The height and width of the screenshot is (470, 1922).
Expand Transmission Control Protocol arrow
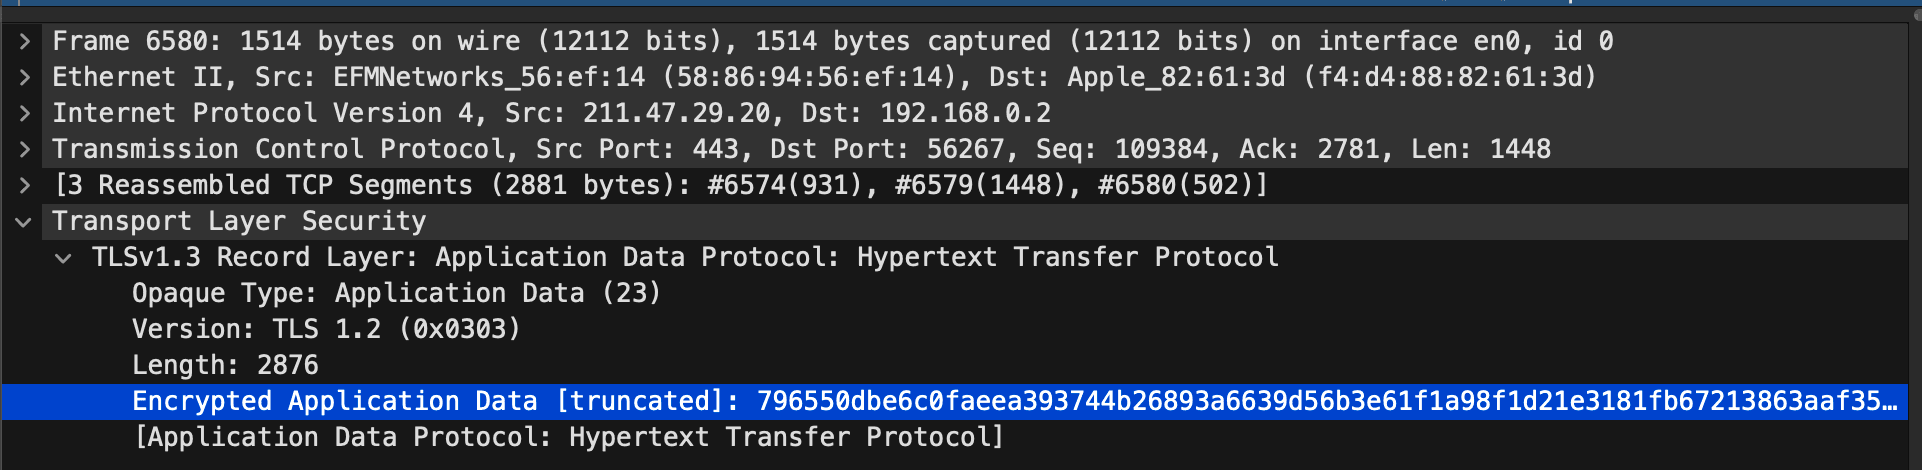pos(25,149)
